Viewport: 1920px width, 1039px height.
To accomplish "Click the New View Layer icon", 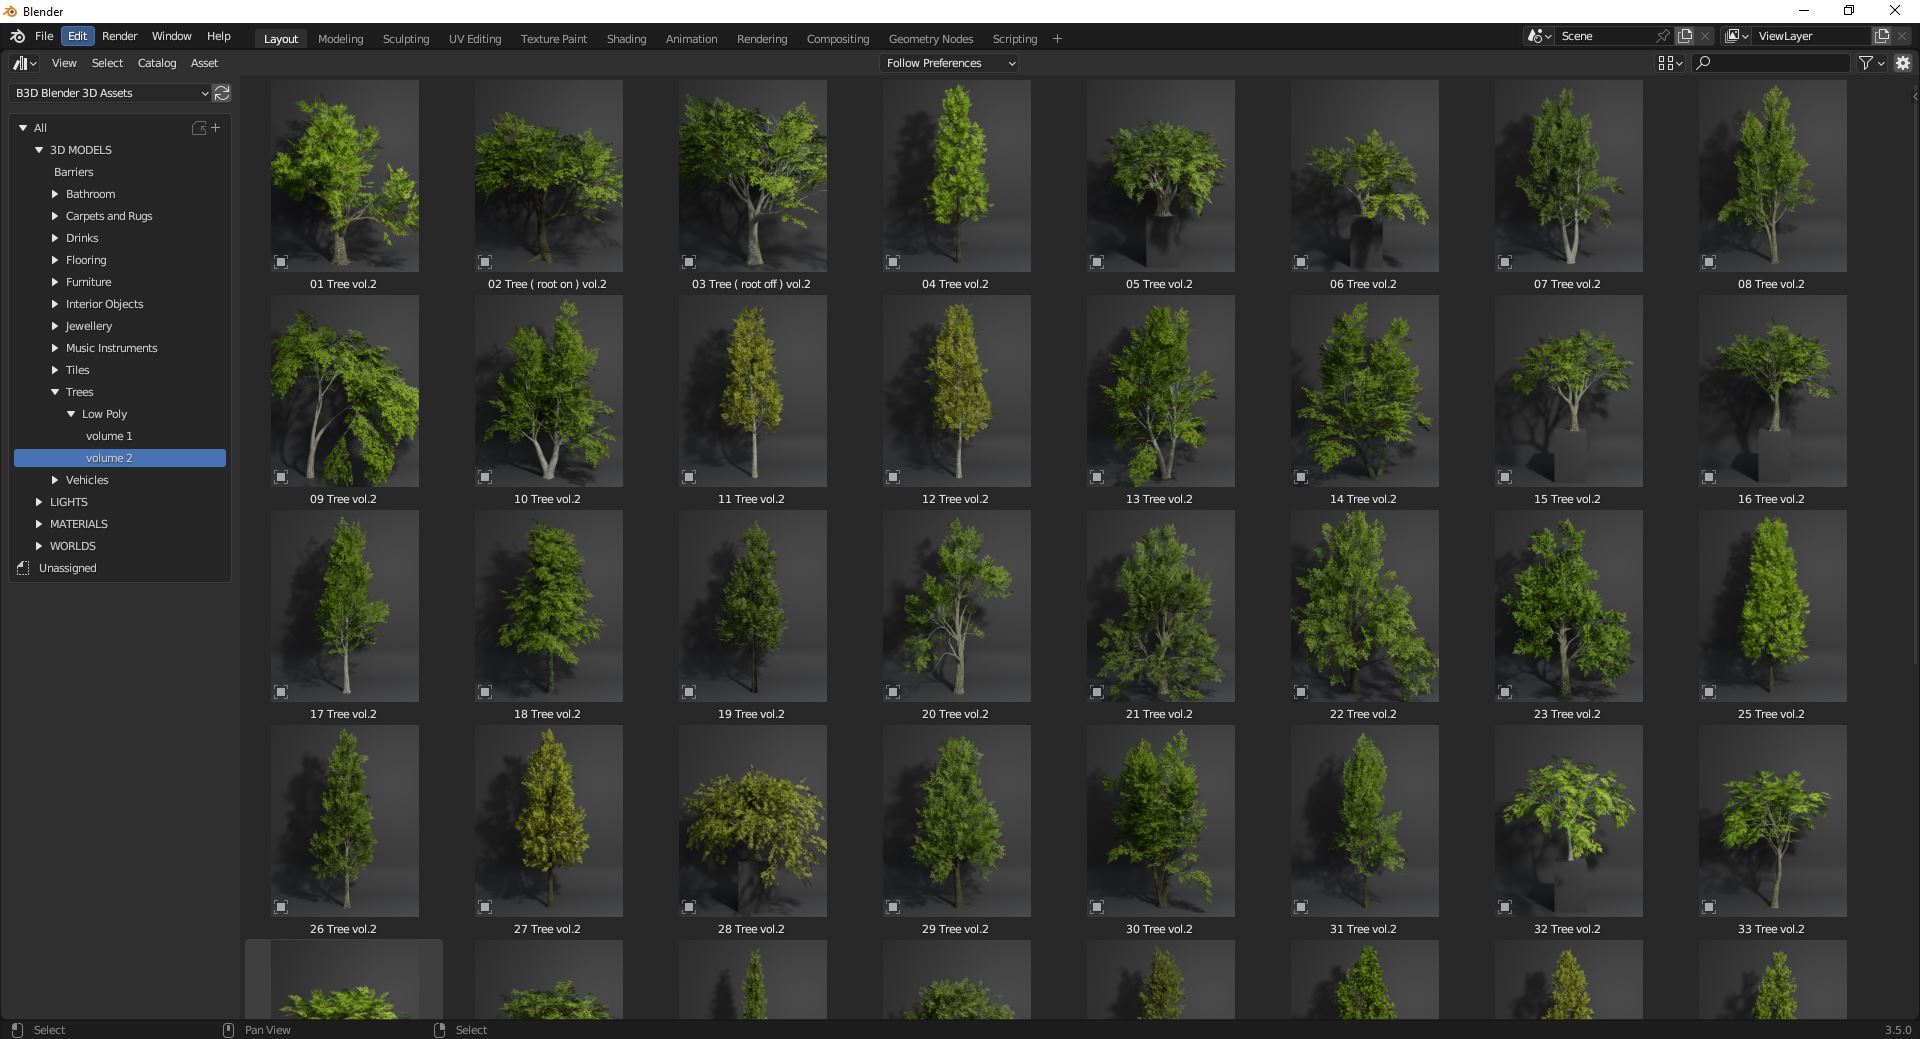I will coord(1881,36).
